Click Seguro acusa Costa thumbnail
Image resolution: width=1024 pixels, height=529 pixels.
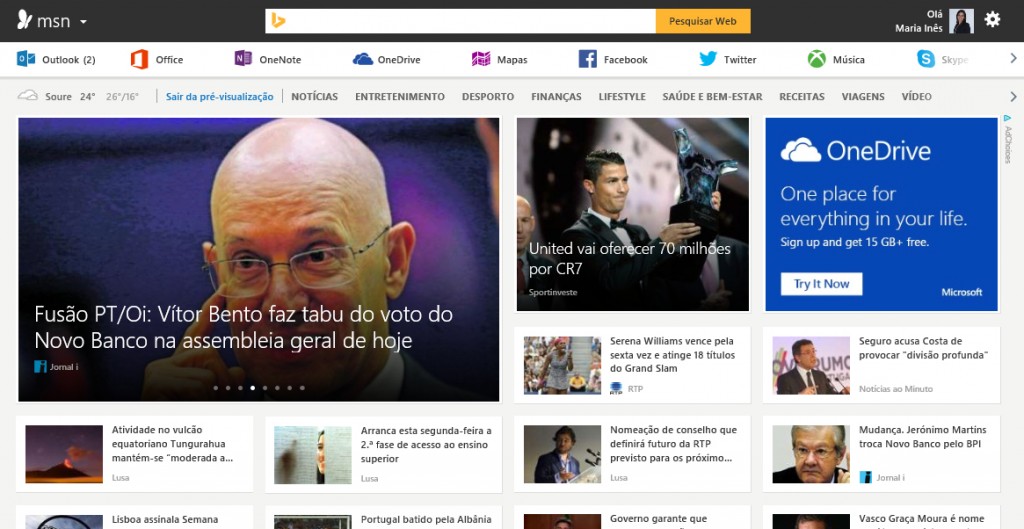click(811, 365)
